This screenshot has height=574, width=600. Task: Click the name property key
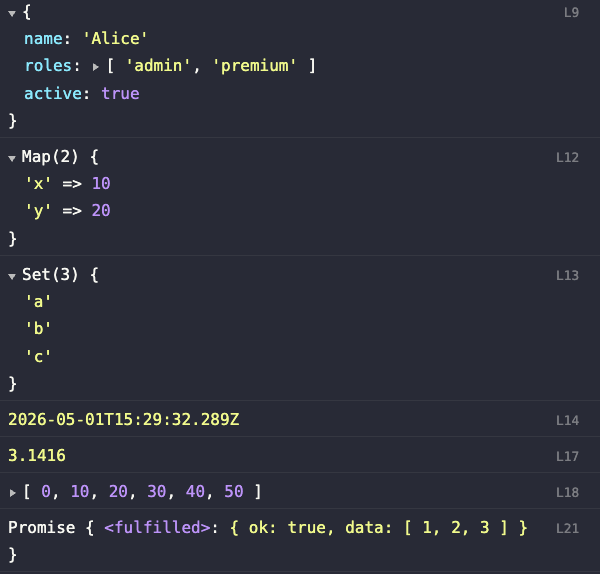pos(43,39)
